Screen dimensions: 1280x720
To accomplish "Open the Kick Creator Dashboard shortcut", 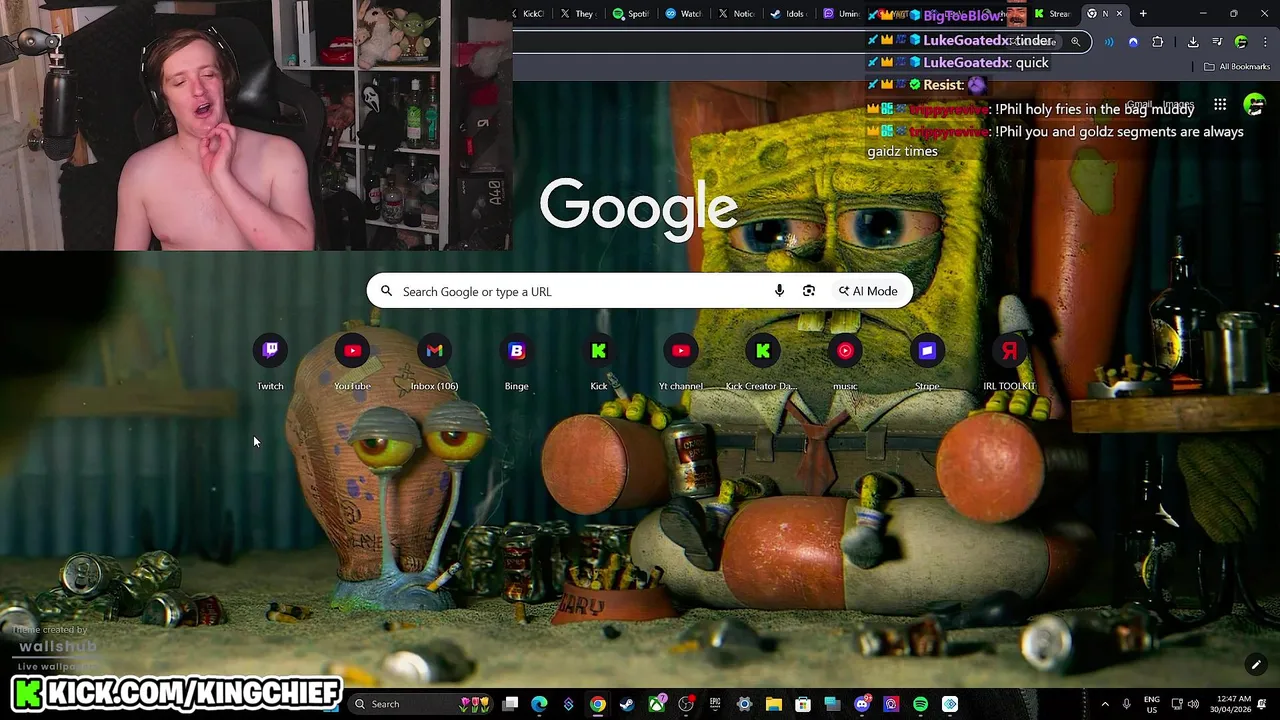I will click(x=763, y=362).
